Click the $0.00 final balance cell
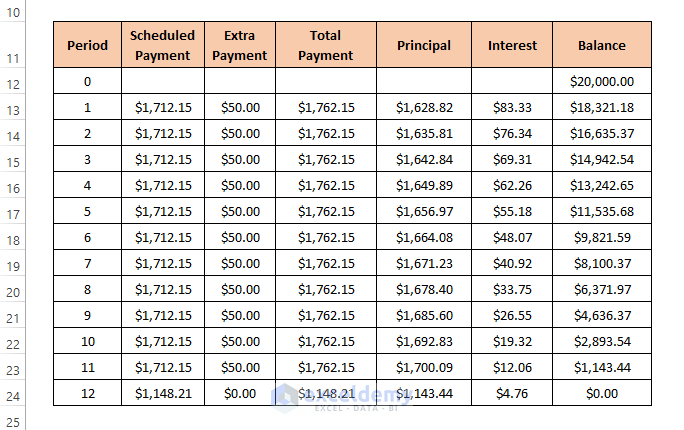The image size is (684, 430). 602,393
